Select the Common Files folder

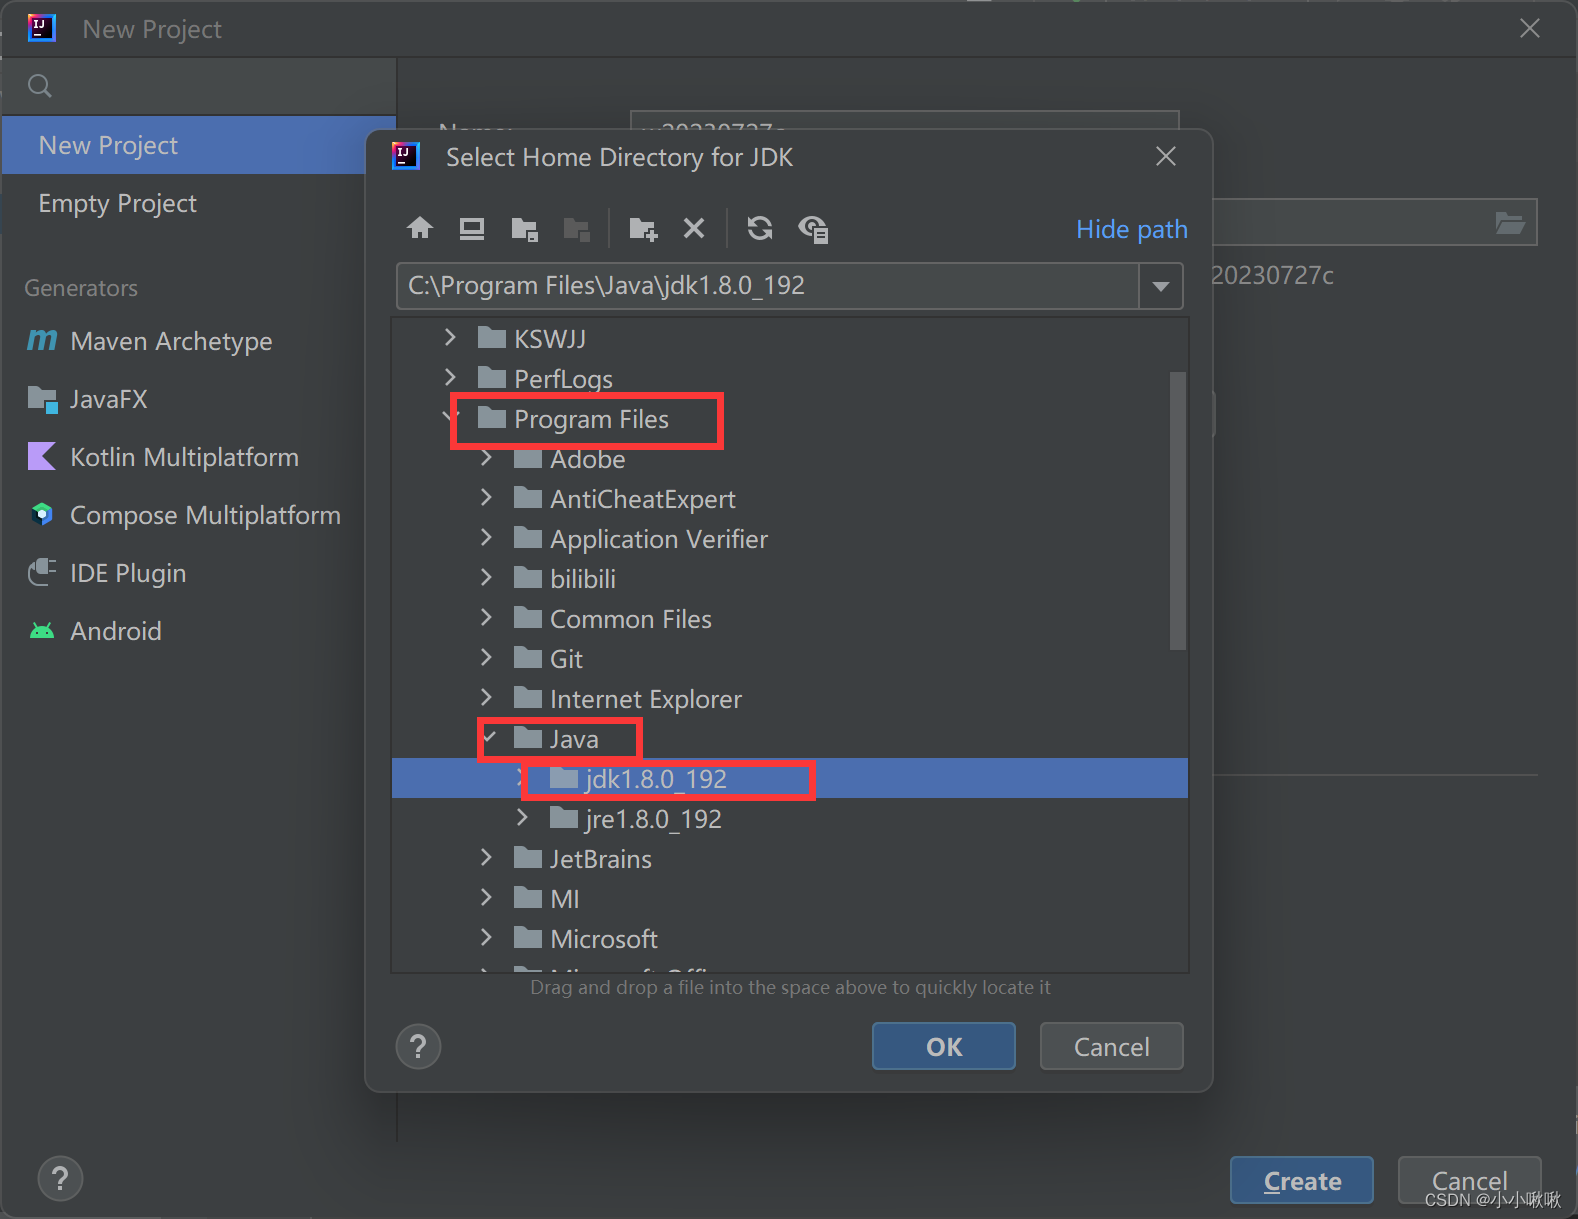point(631,619)
